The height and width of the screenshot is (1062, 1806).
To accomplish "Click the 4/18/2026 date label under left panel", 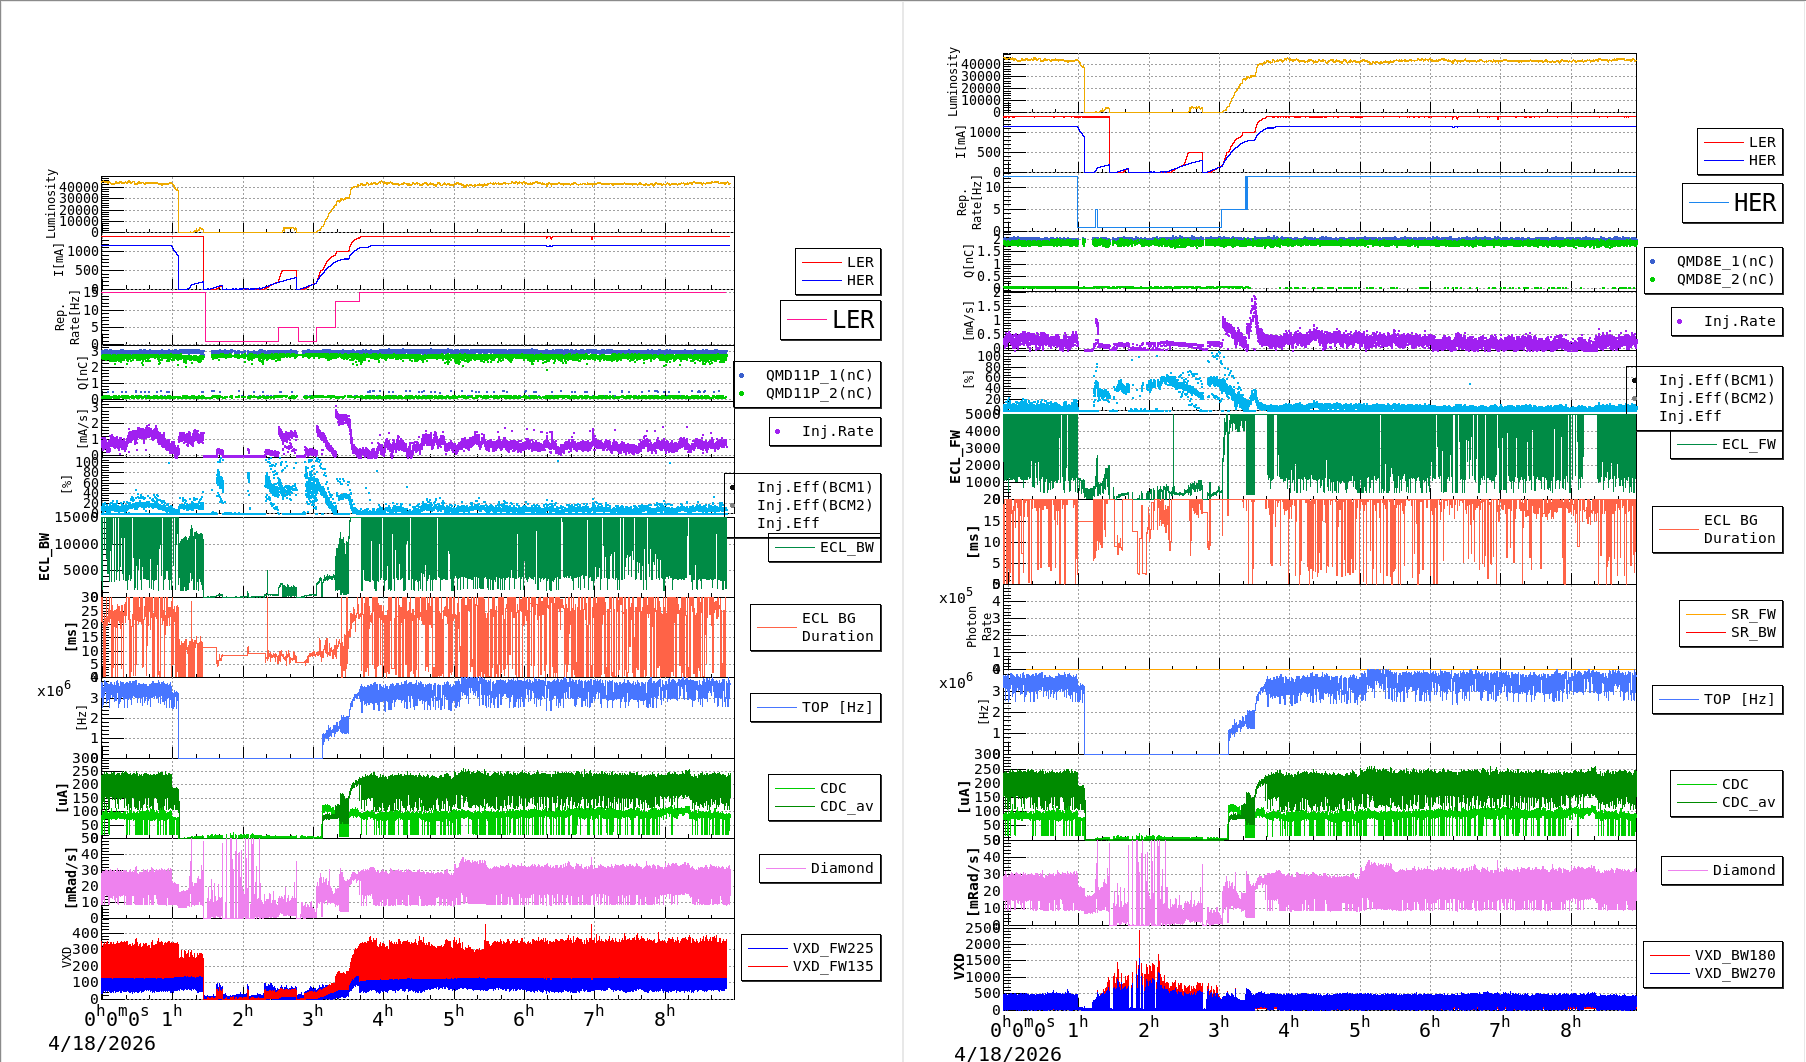I will click(x=102, y=1043).
